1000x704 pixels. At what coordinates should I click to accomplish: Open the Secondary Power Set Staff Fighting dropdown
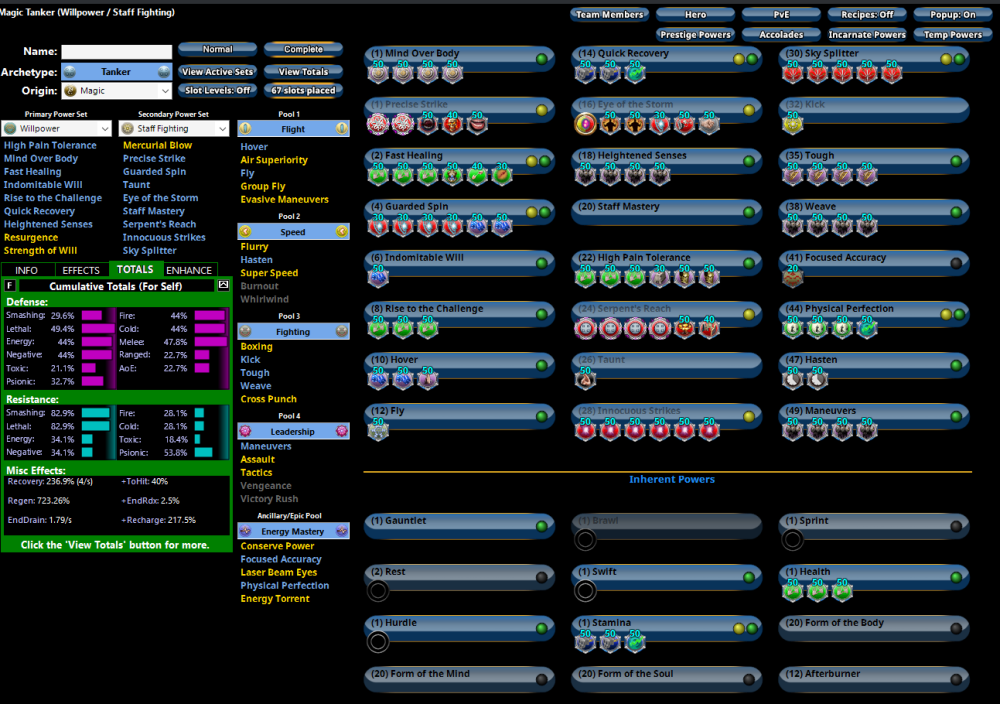coord(173,129)
